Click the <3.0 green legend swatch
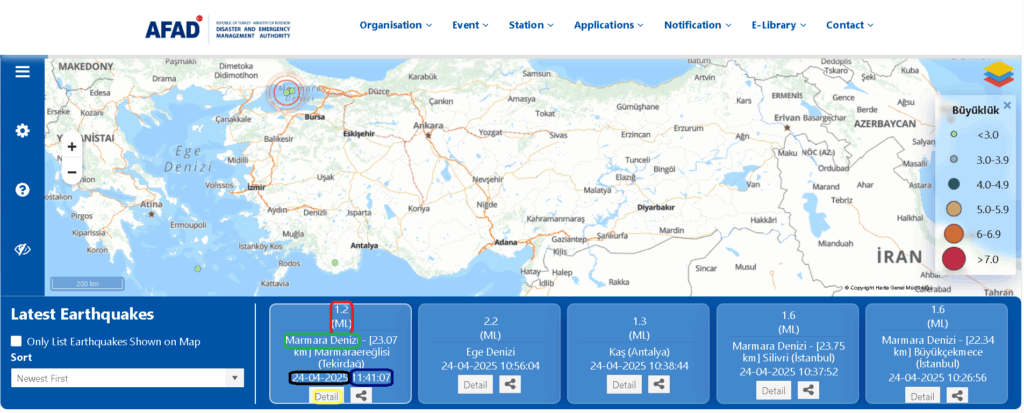 (953, 134)
